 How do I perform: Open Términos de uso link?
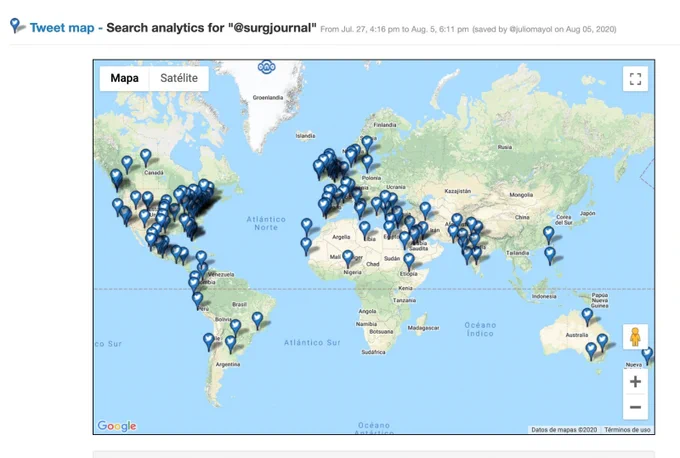(x=627, y=430)
